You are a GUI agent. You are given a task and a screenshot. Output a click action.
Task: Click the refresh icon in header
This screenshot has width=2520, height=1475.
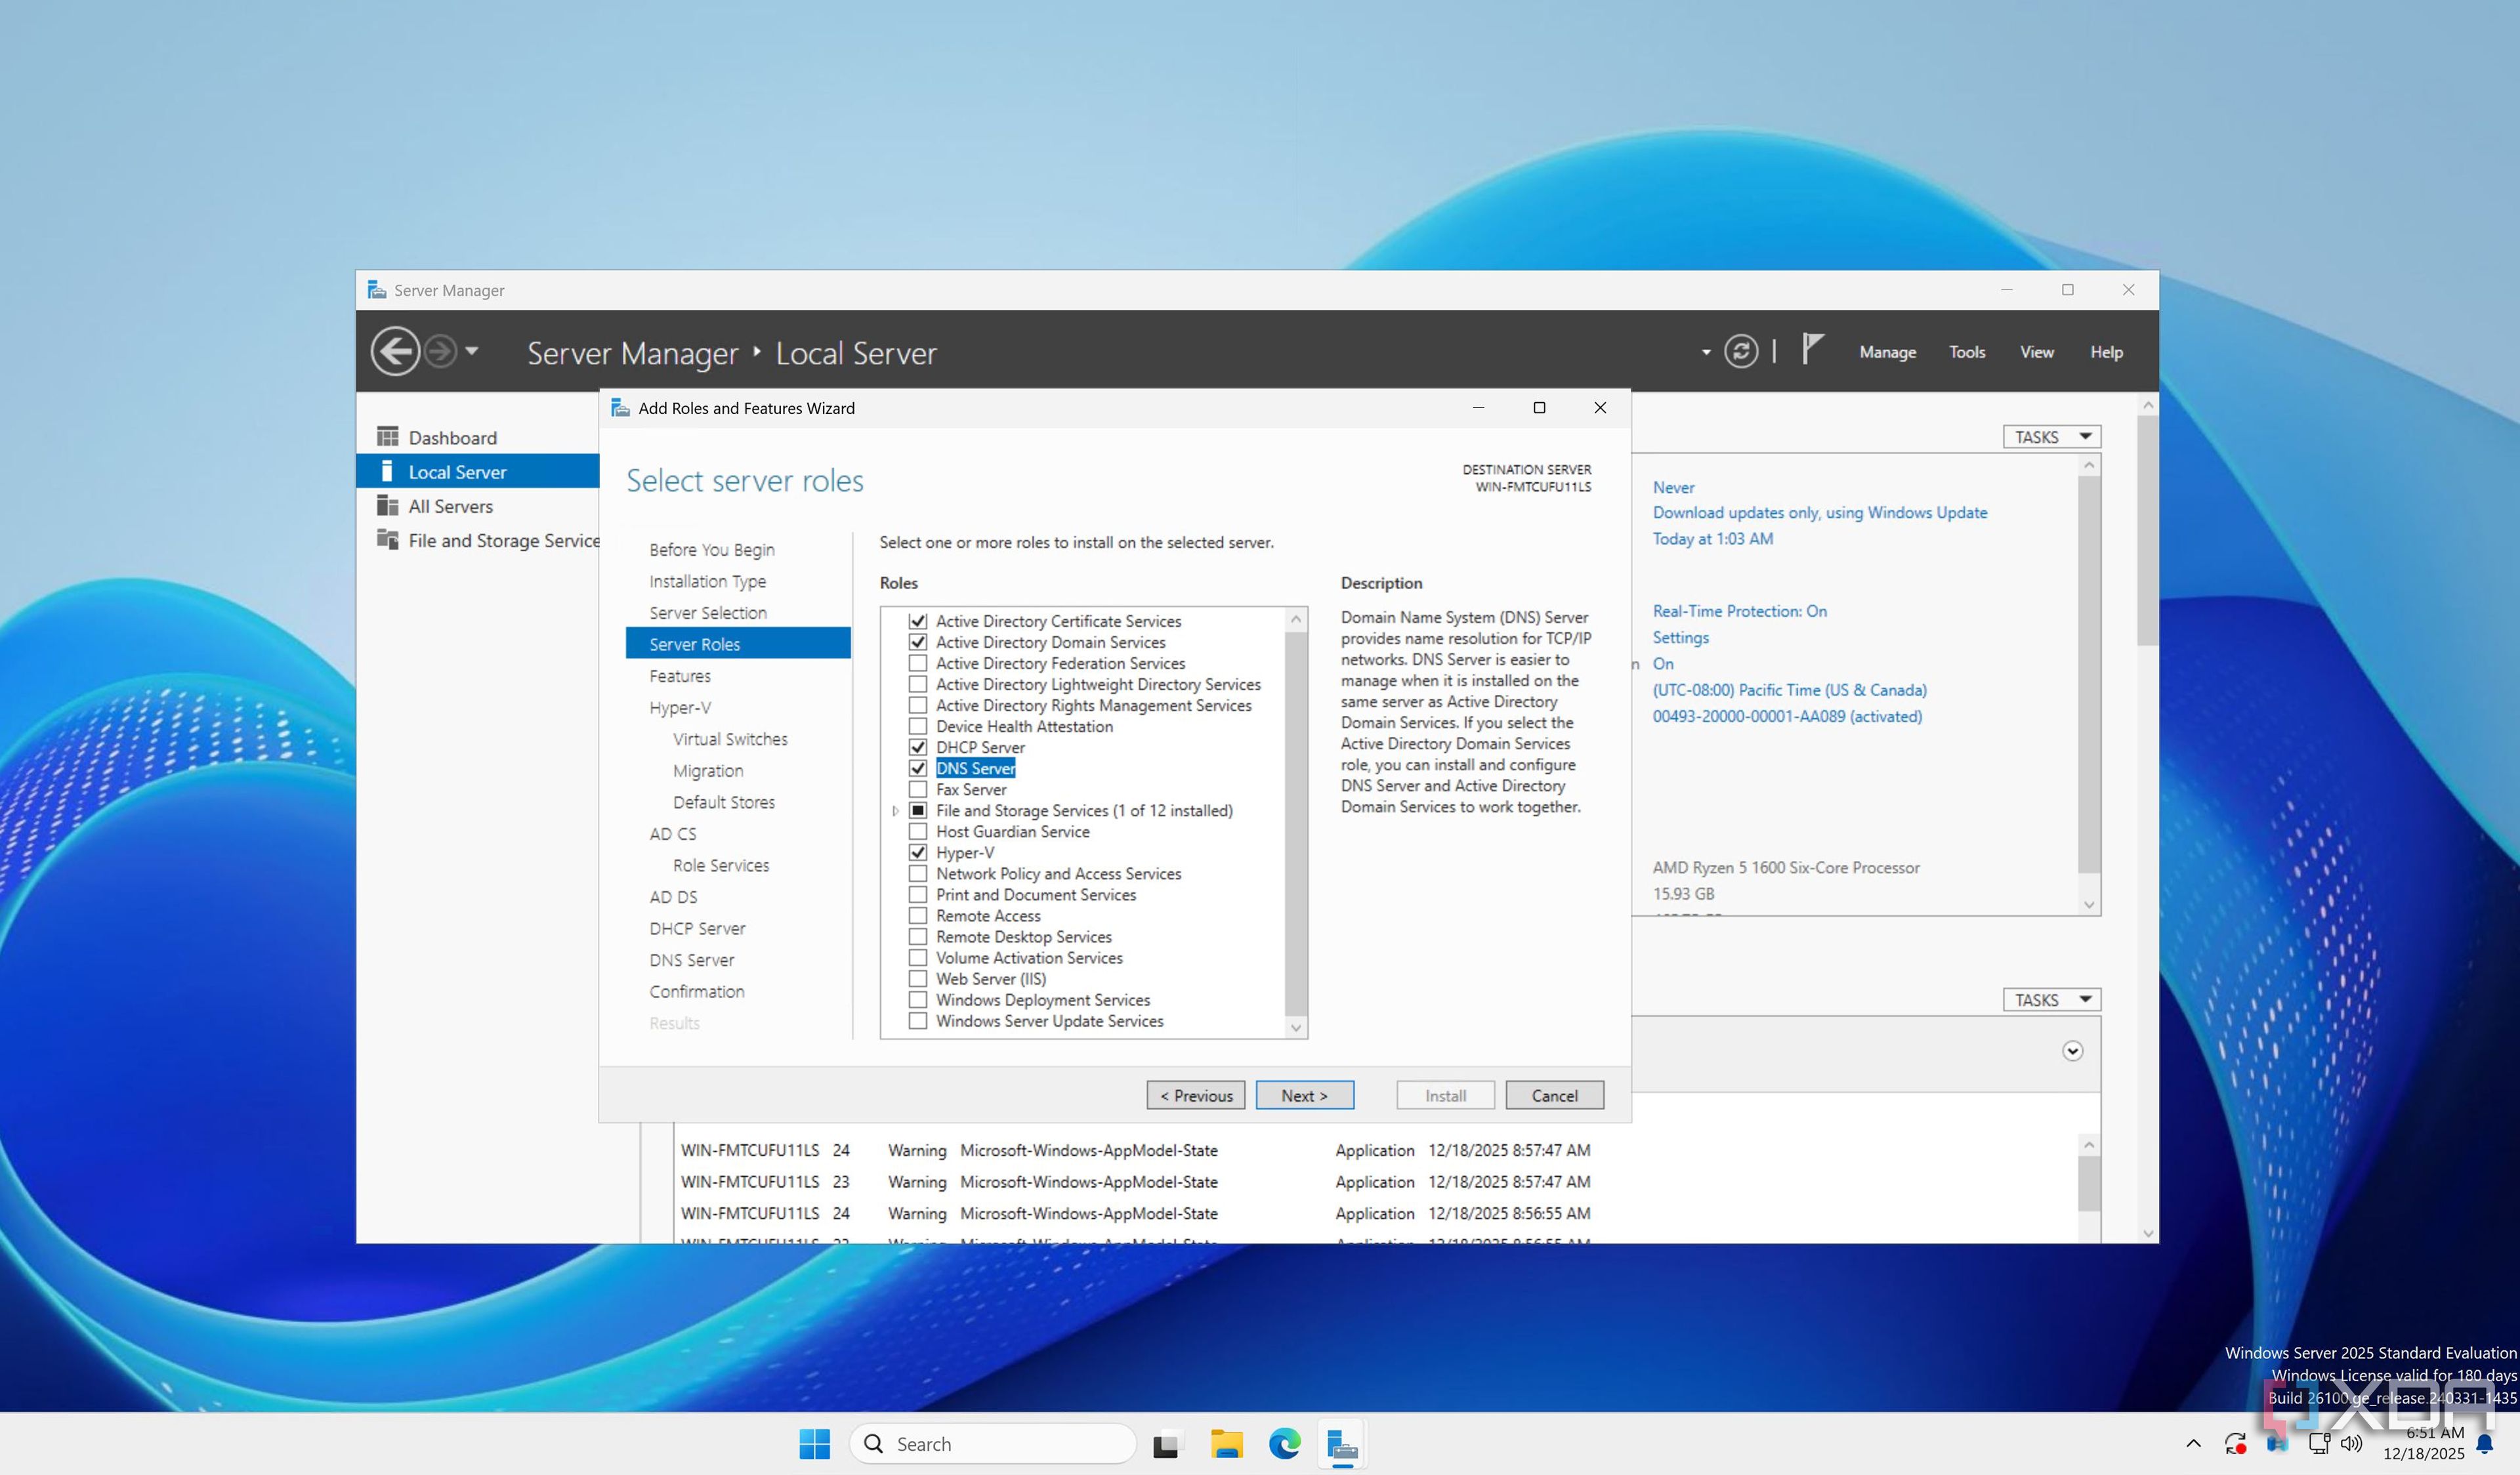(1740, 352)
